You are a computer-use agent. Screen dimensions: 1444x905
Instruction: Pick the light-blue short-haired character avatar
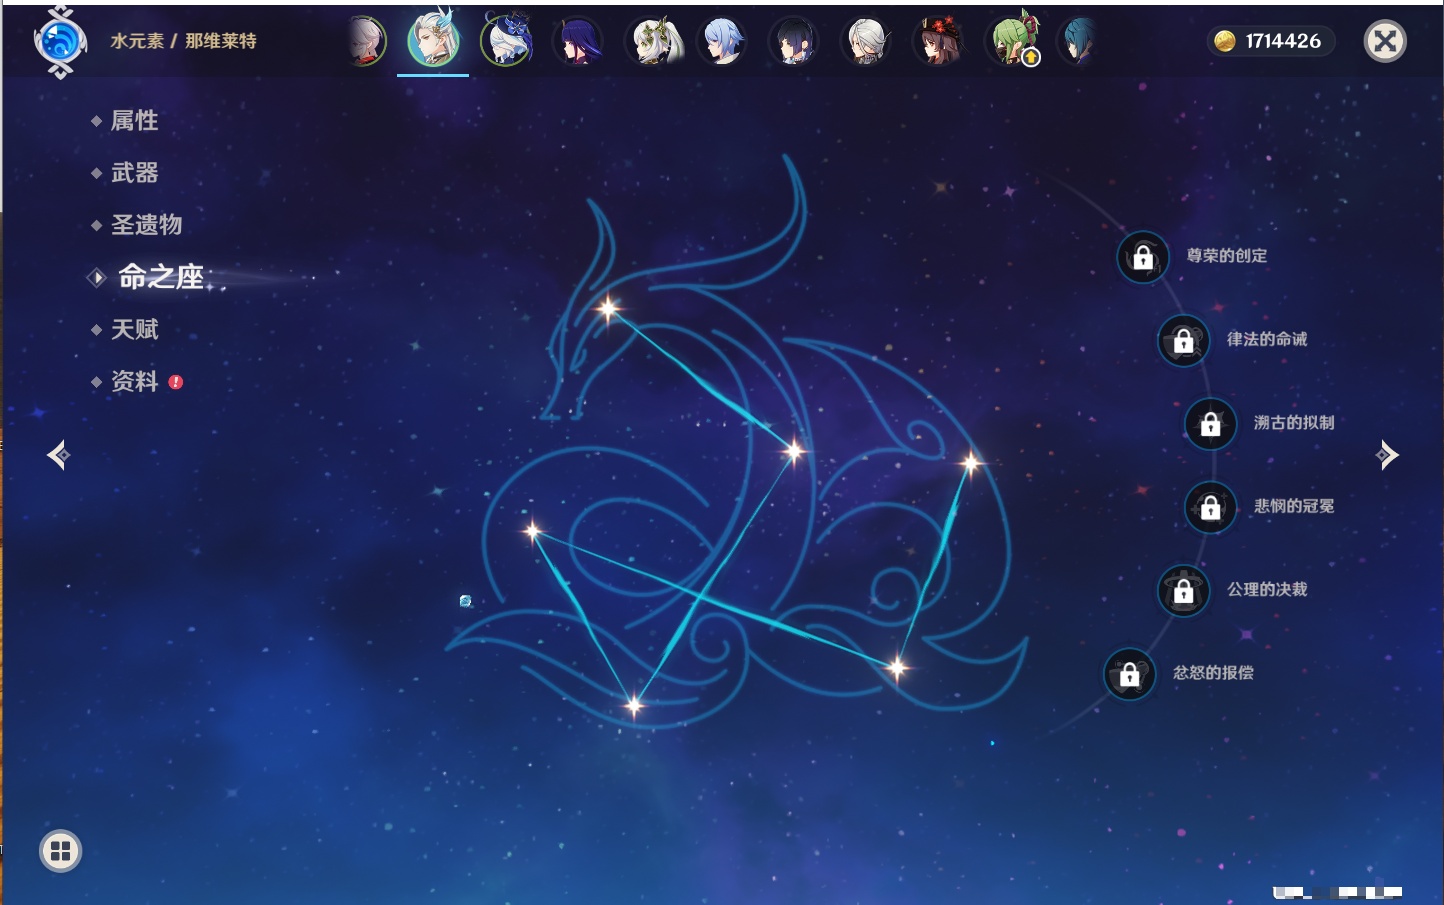[722, 41]
